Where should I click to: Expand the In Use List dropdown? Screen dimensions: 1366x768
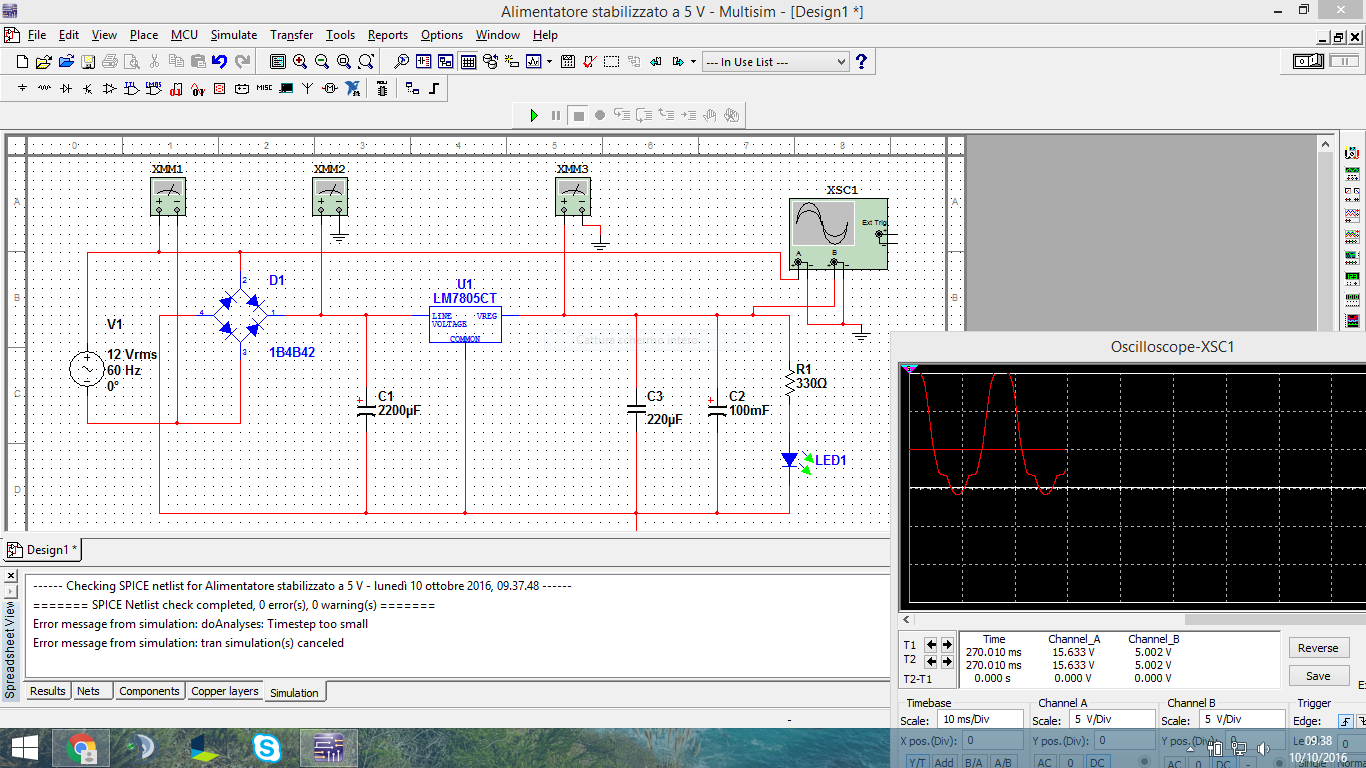click(x=840, y=62)
